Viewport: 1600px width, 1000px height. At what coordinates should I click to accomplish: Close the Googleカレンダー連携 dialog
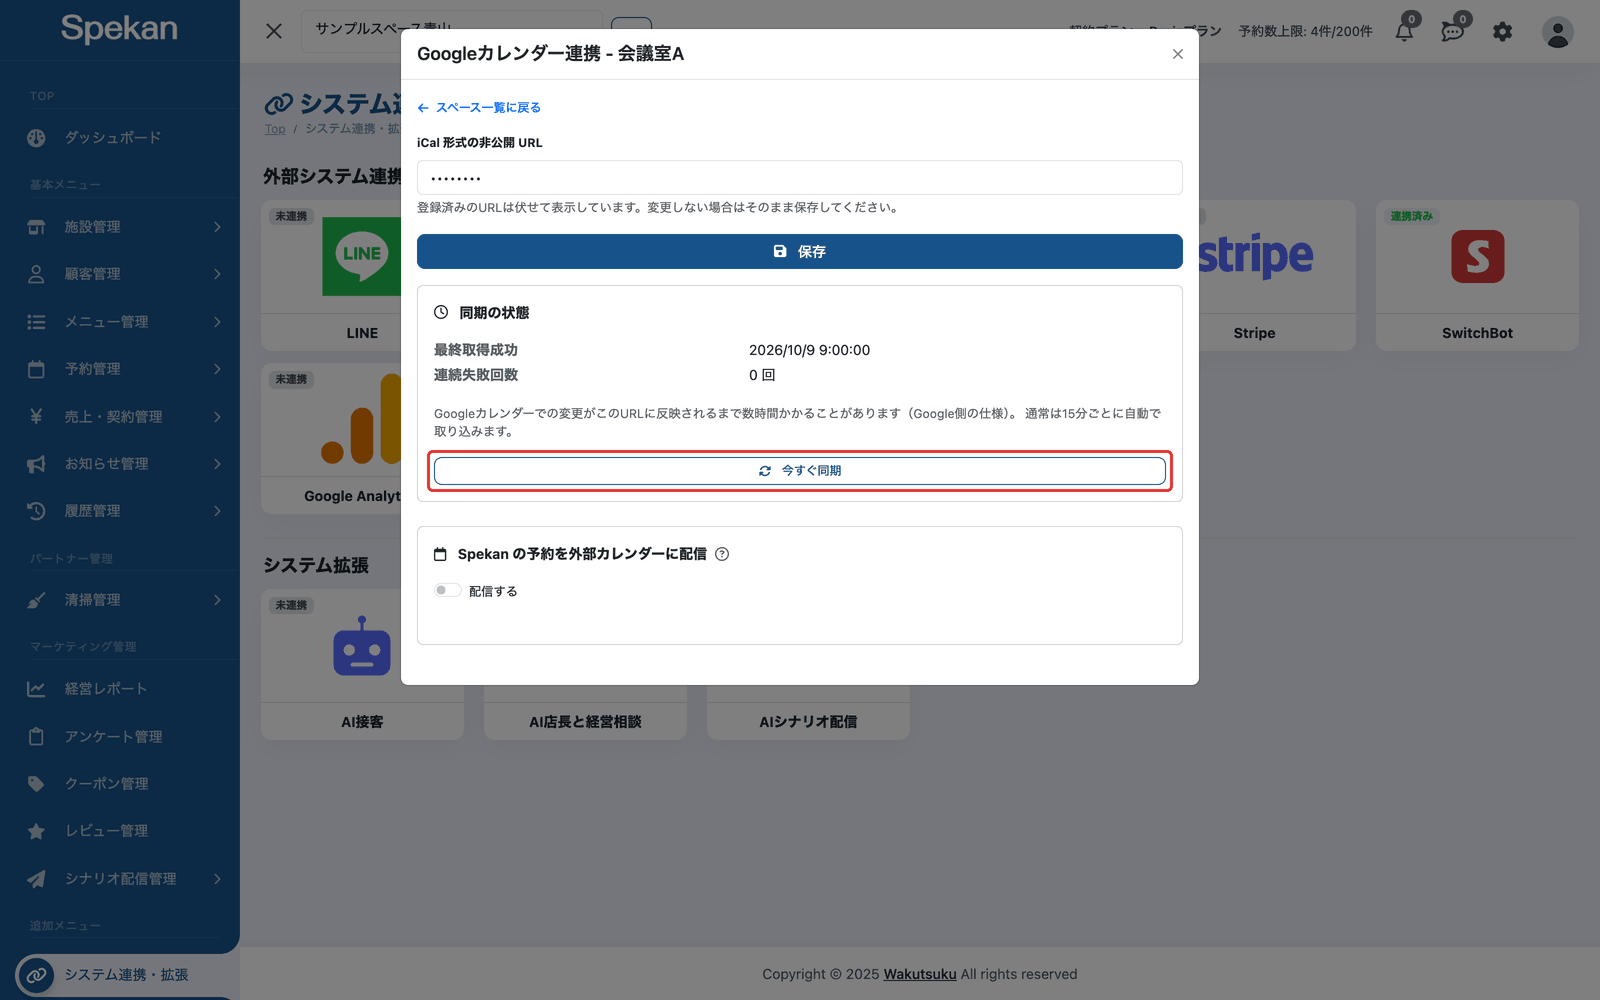1178,54
